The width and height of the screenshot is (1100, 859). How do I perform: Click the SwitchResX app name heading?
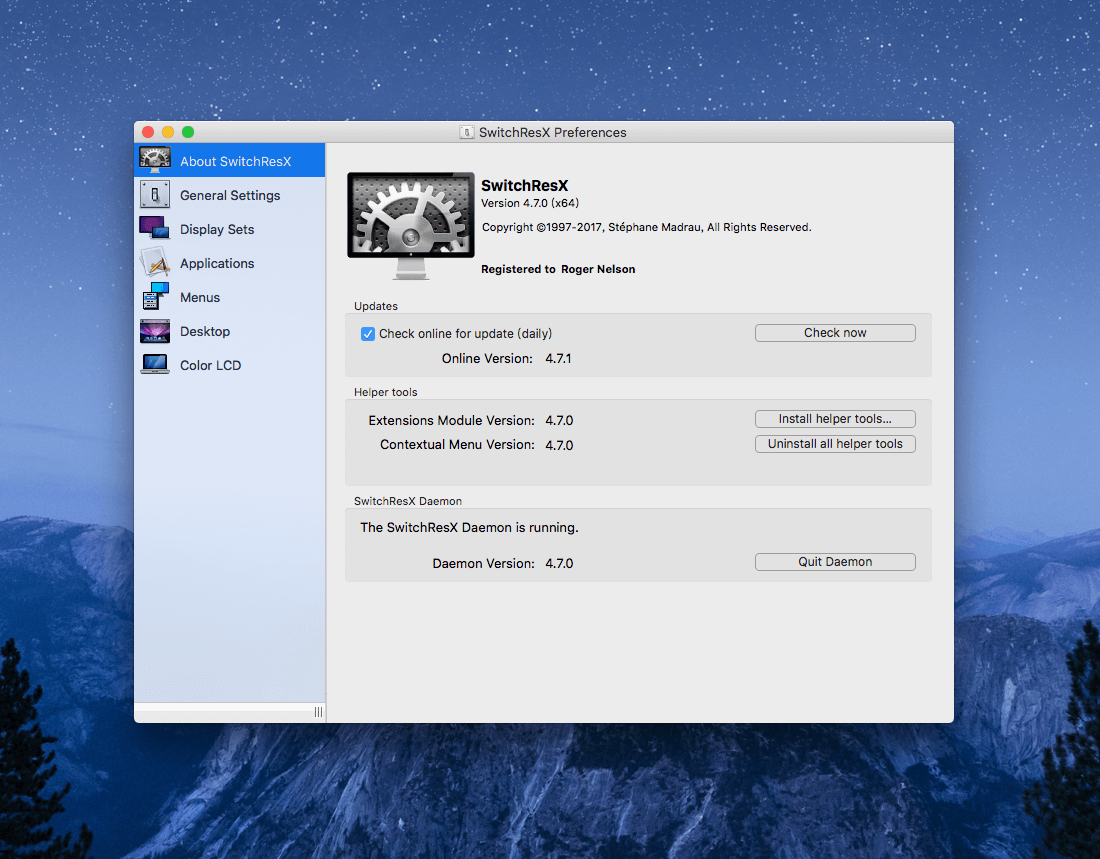(524, 185)
